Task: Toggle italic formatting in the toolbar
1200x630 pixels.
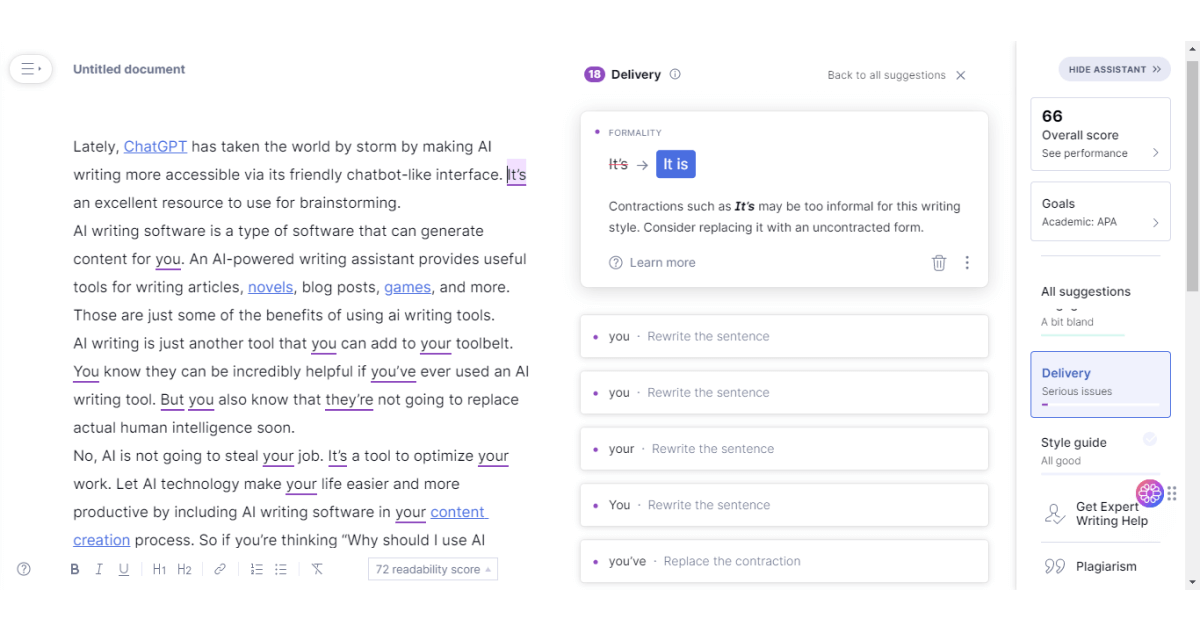Action: tap(99, 569)
